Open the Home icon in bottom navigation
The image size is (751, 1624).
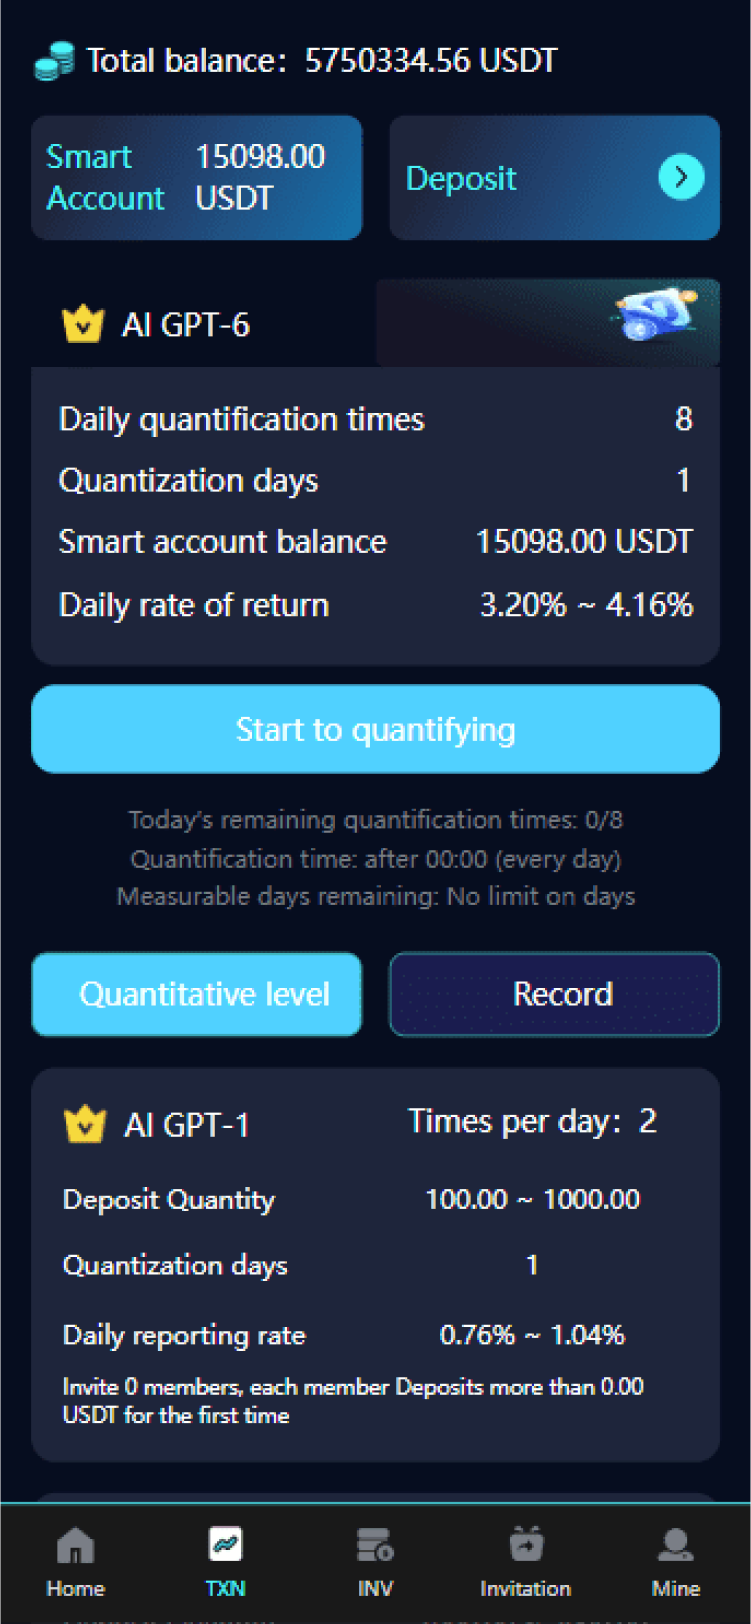click(x=75, y=1546)
